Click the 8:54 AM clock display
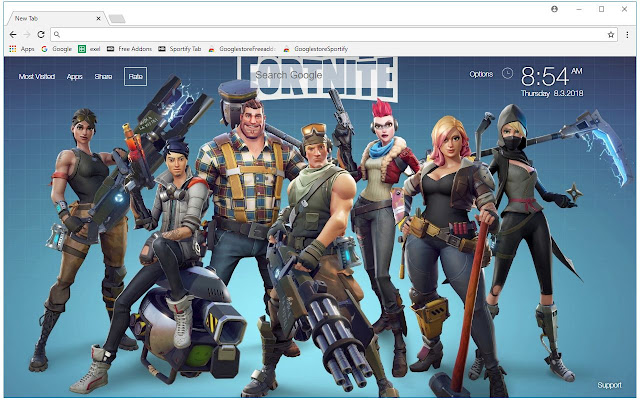The height and width of the screenshot is (400, 640). coord(551,76)
